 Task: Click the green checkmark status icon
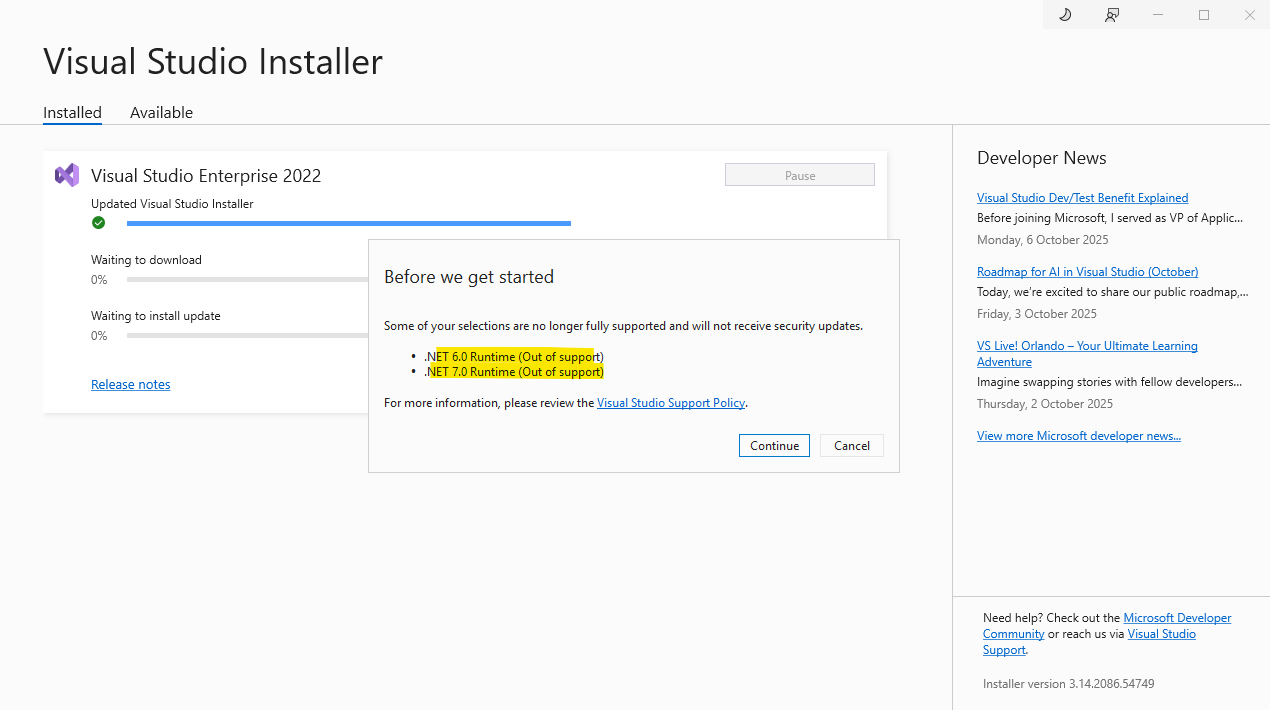coord(98,223)
